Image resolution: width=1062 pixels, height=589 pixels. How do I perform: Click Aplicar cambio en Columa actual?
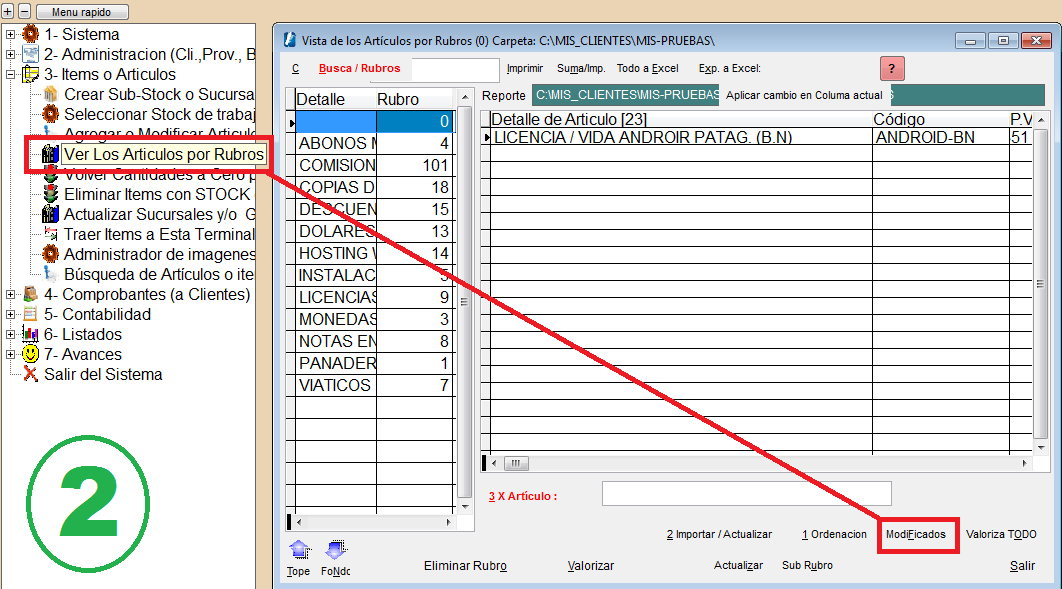pyautogui.click(x=804, y=95)
